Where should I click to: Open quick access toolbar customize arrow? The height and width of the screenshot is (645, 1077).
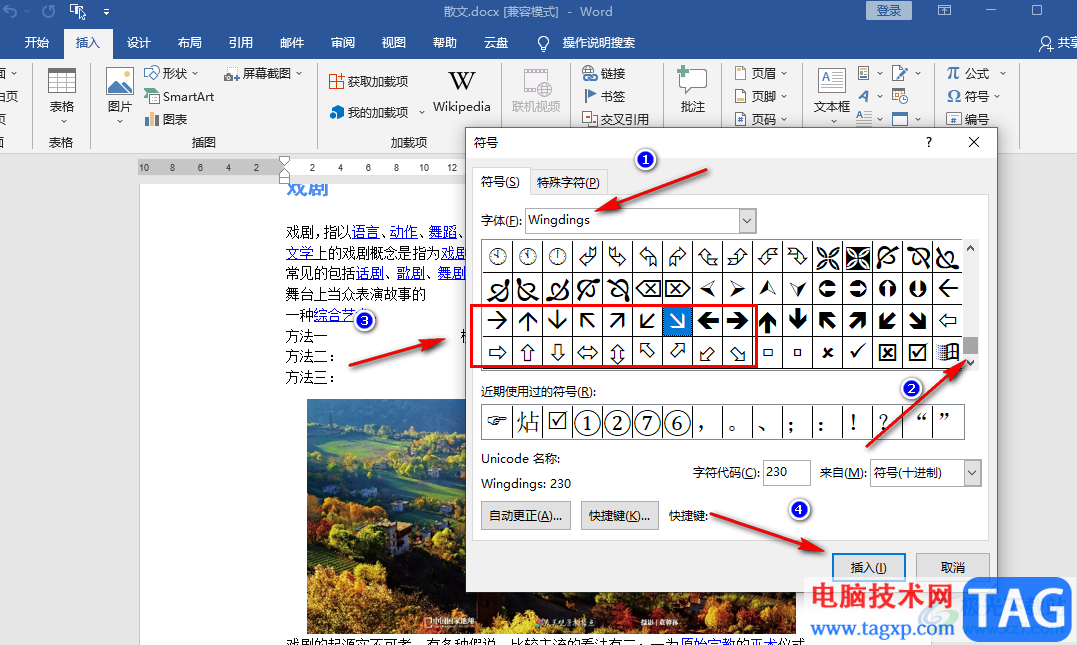pyautogui.click(x=106, y=12)
